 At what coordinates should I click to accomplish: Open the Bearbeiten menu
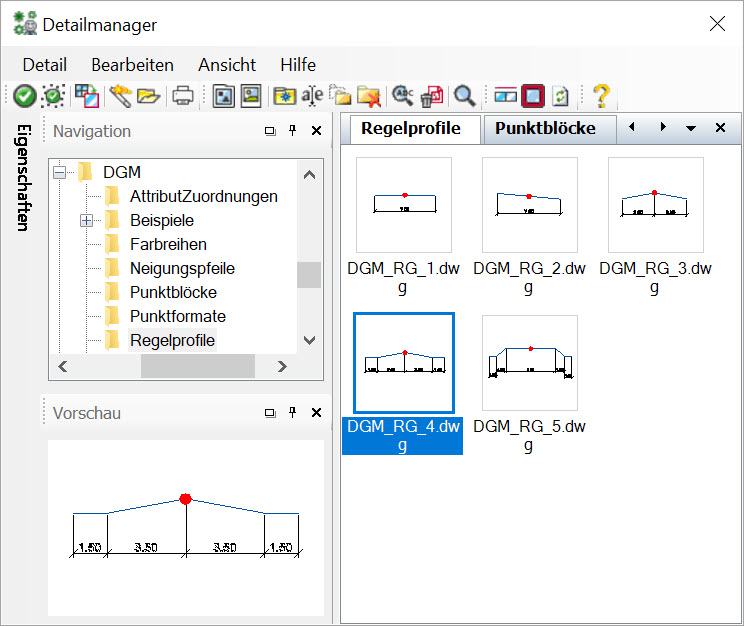[132, 65]
